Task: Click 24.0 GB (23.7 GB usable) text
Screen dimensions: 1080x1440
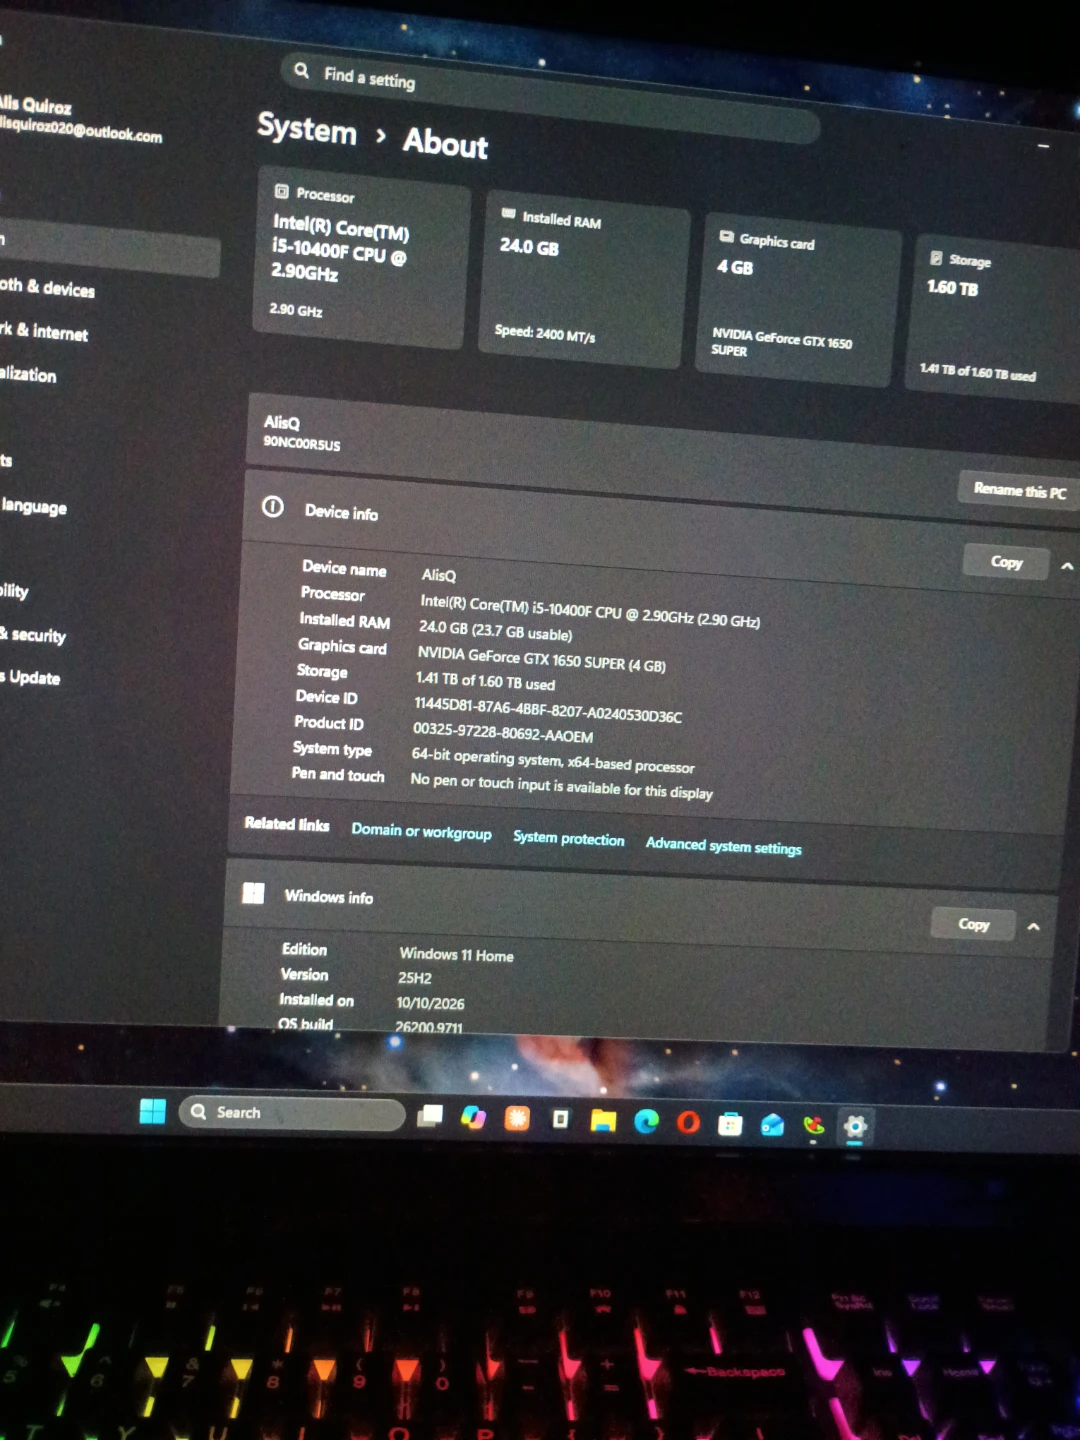Action: (x=496, y=630)
